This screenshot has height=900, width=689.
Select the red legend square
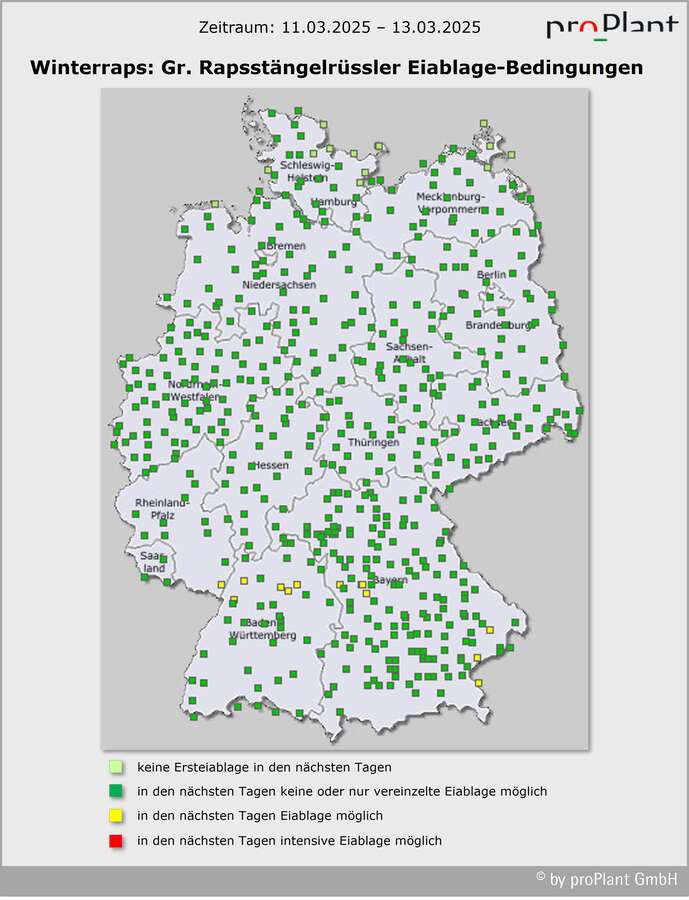point(117,841)
